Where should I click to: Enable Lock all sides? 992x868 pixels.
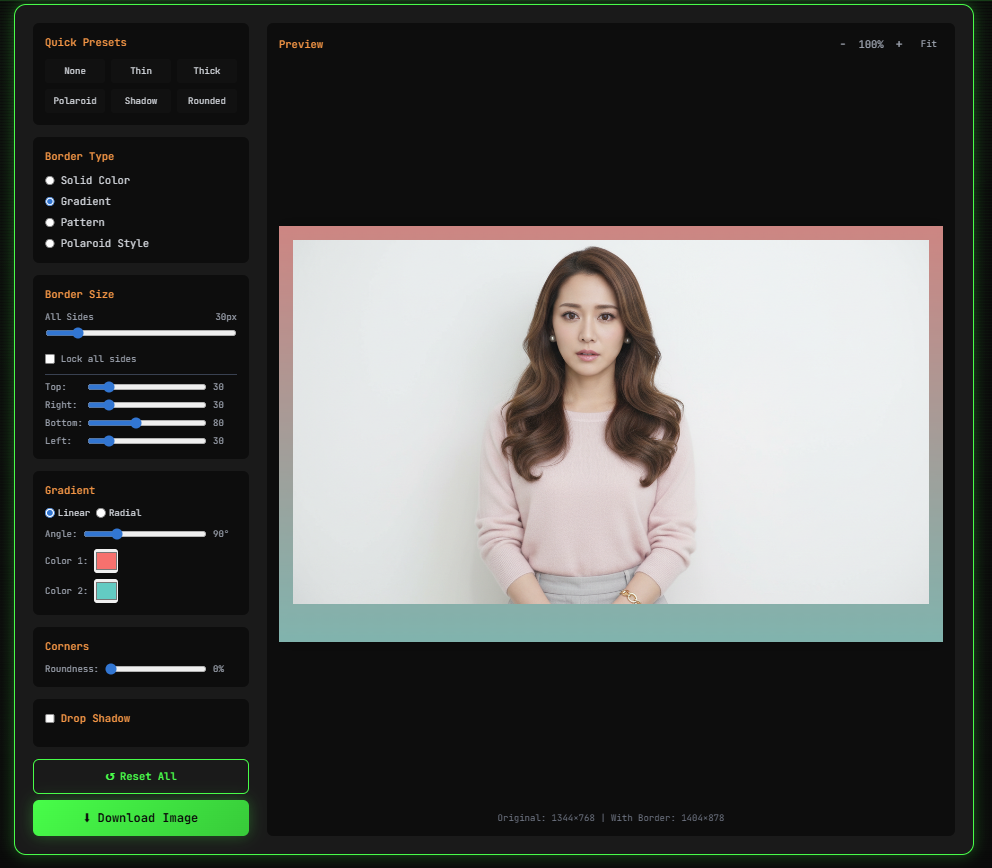(50, 358)
